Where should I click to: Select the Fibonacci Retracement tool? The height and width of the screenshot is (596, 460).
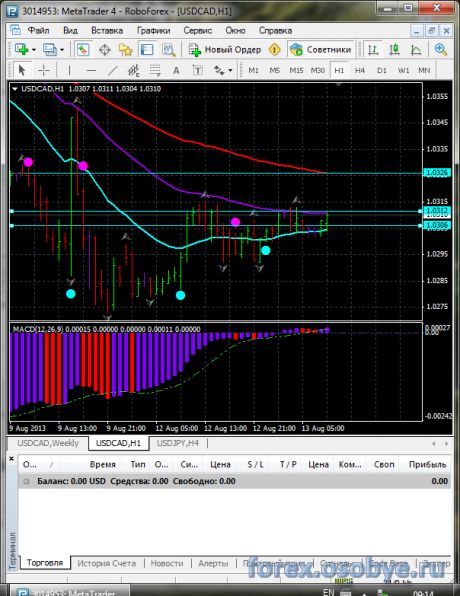click(155, 70)
